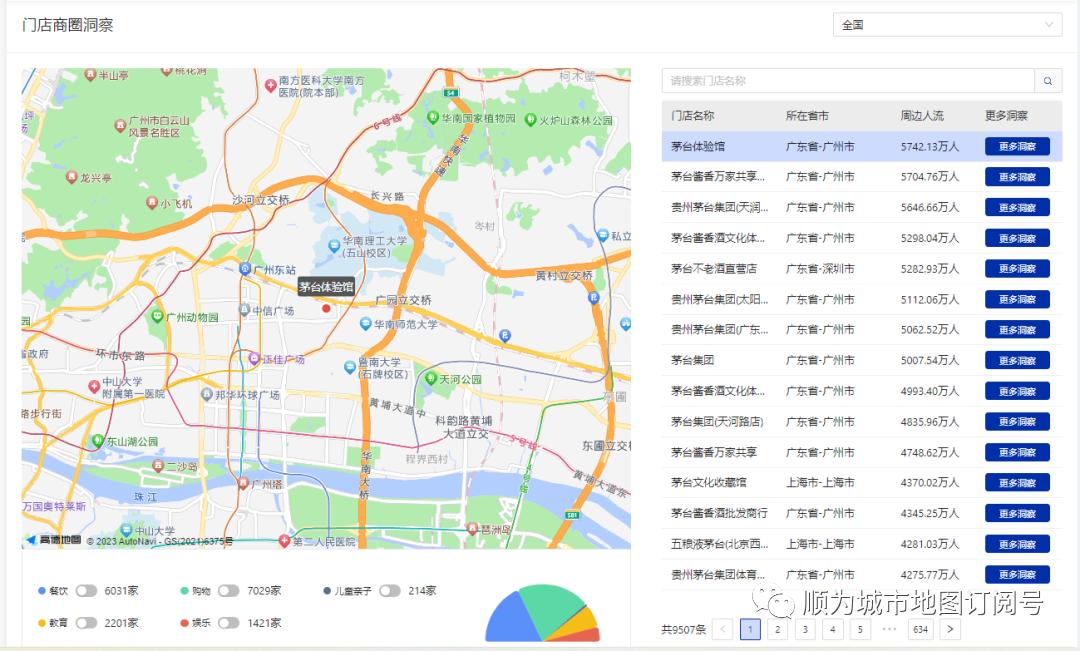This screenshot has height=651, width=1080.
Task: Click the 中山大学 metro station icon
Action: click(125, 530)
